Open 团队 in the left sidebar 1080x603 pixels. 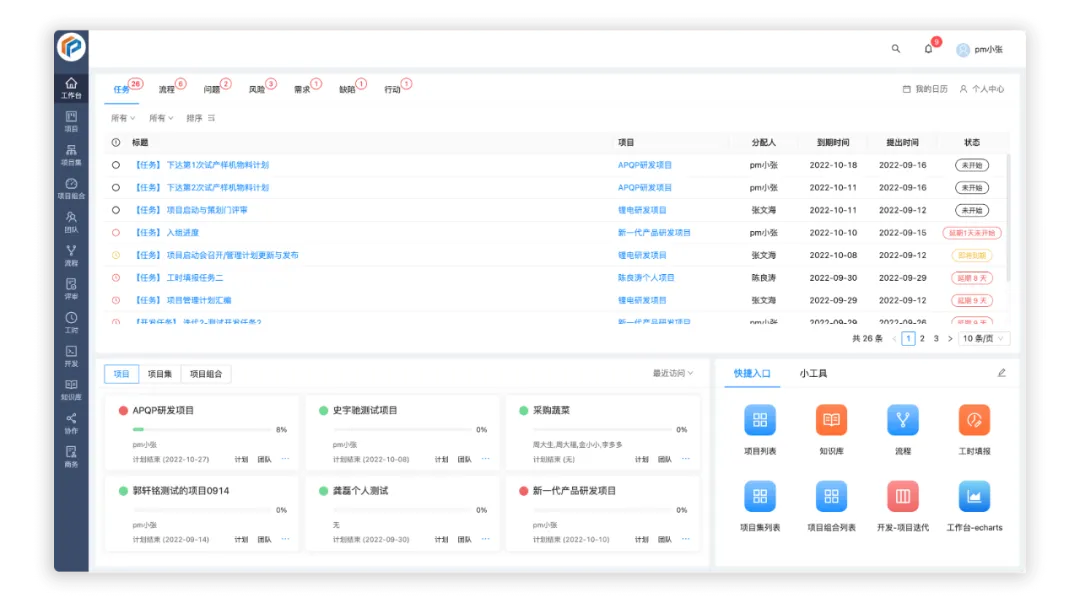click(x=71, y=222)
